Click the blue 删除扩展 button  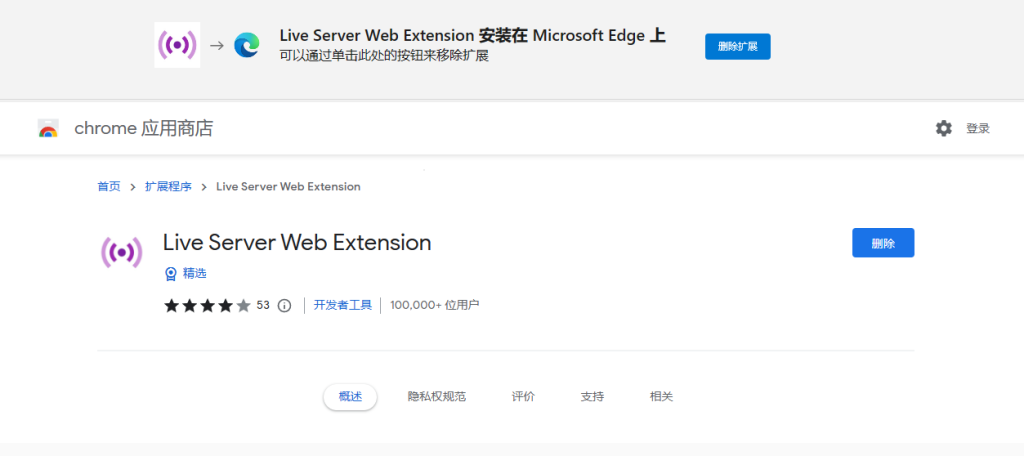(737, 46)
